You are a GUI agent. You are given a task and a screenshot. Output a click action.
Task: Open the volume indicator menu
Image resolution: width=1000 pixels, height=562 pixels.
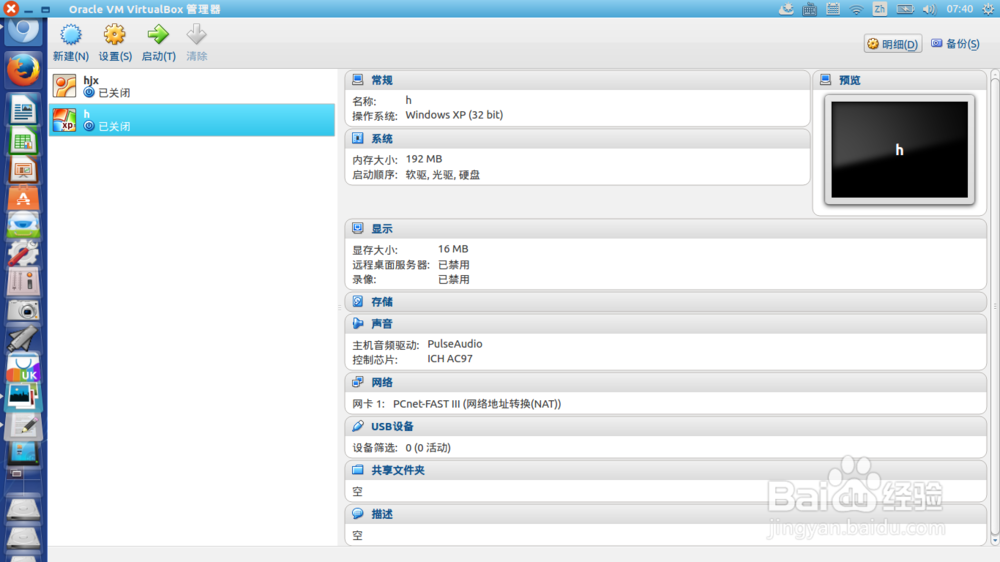(x=929, y=9)
